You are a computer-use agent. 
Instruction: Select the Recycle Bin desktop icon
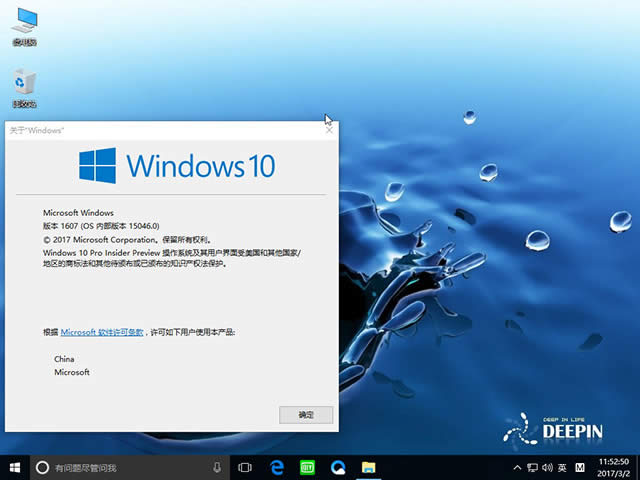(x=24, y=87)
